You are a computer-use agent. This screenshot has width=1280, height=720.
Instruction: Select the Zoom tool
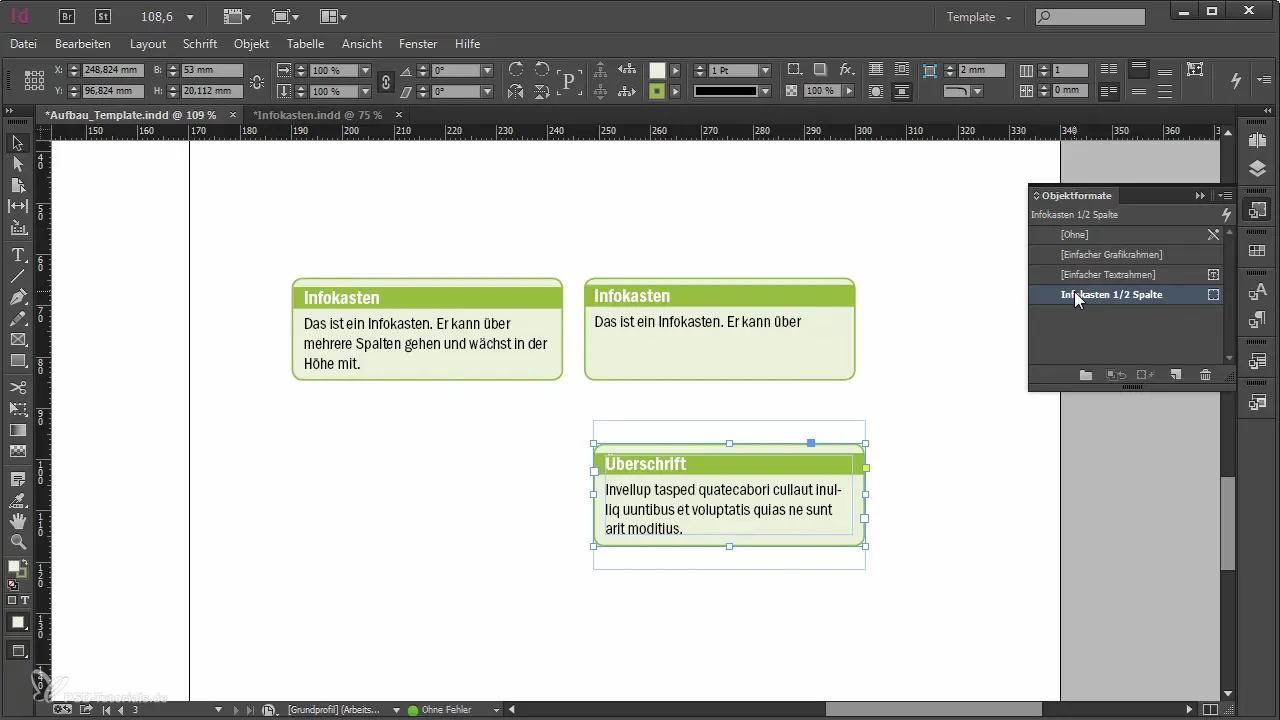point(18,542)
